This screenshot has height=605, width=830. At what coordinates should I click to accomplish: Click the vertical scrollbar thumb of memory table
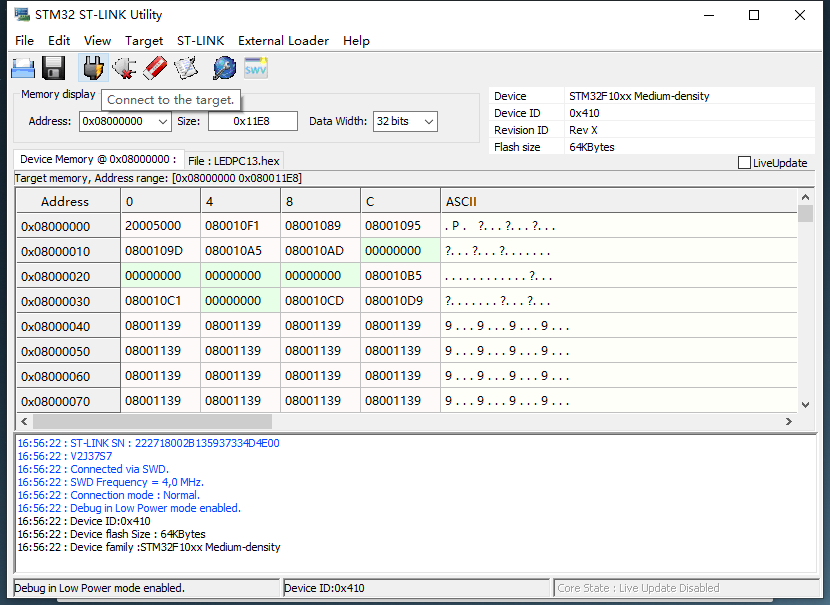(805, 213)
